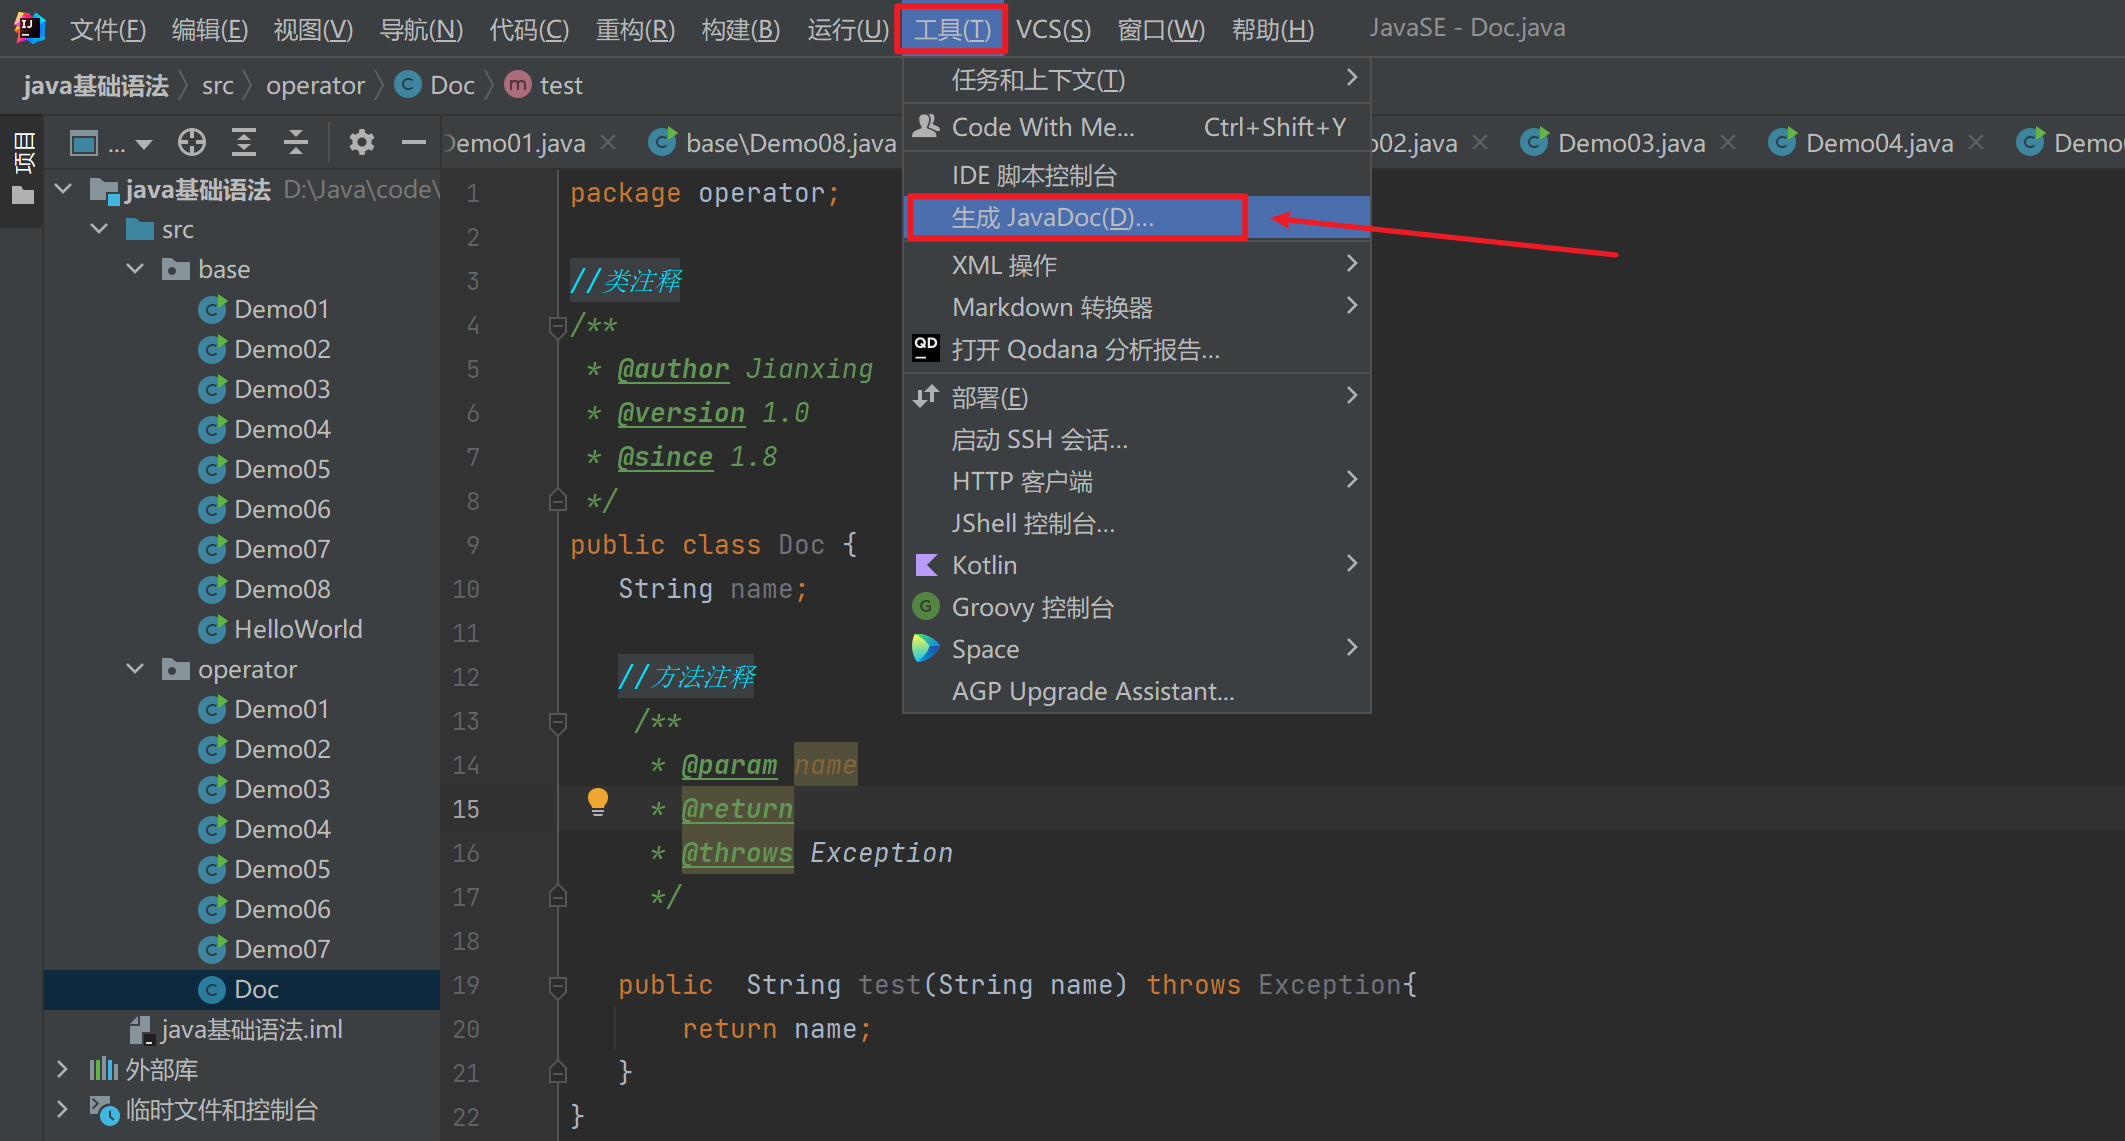The width and height of the screenshot is (2125, 1141).
Task: Open project panel settings gear icon
Action: pyautogui.click(x=361, y=143)
